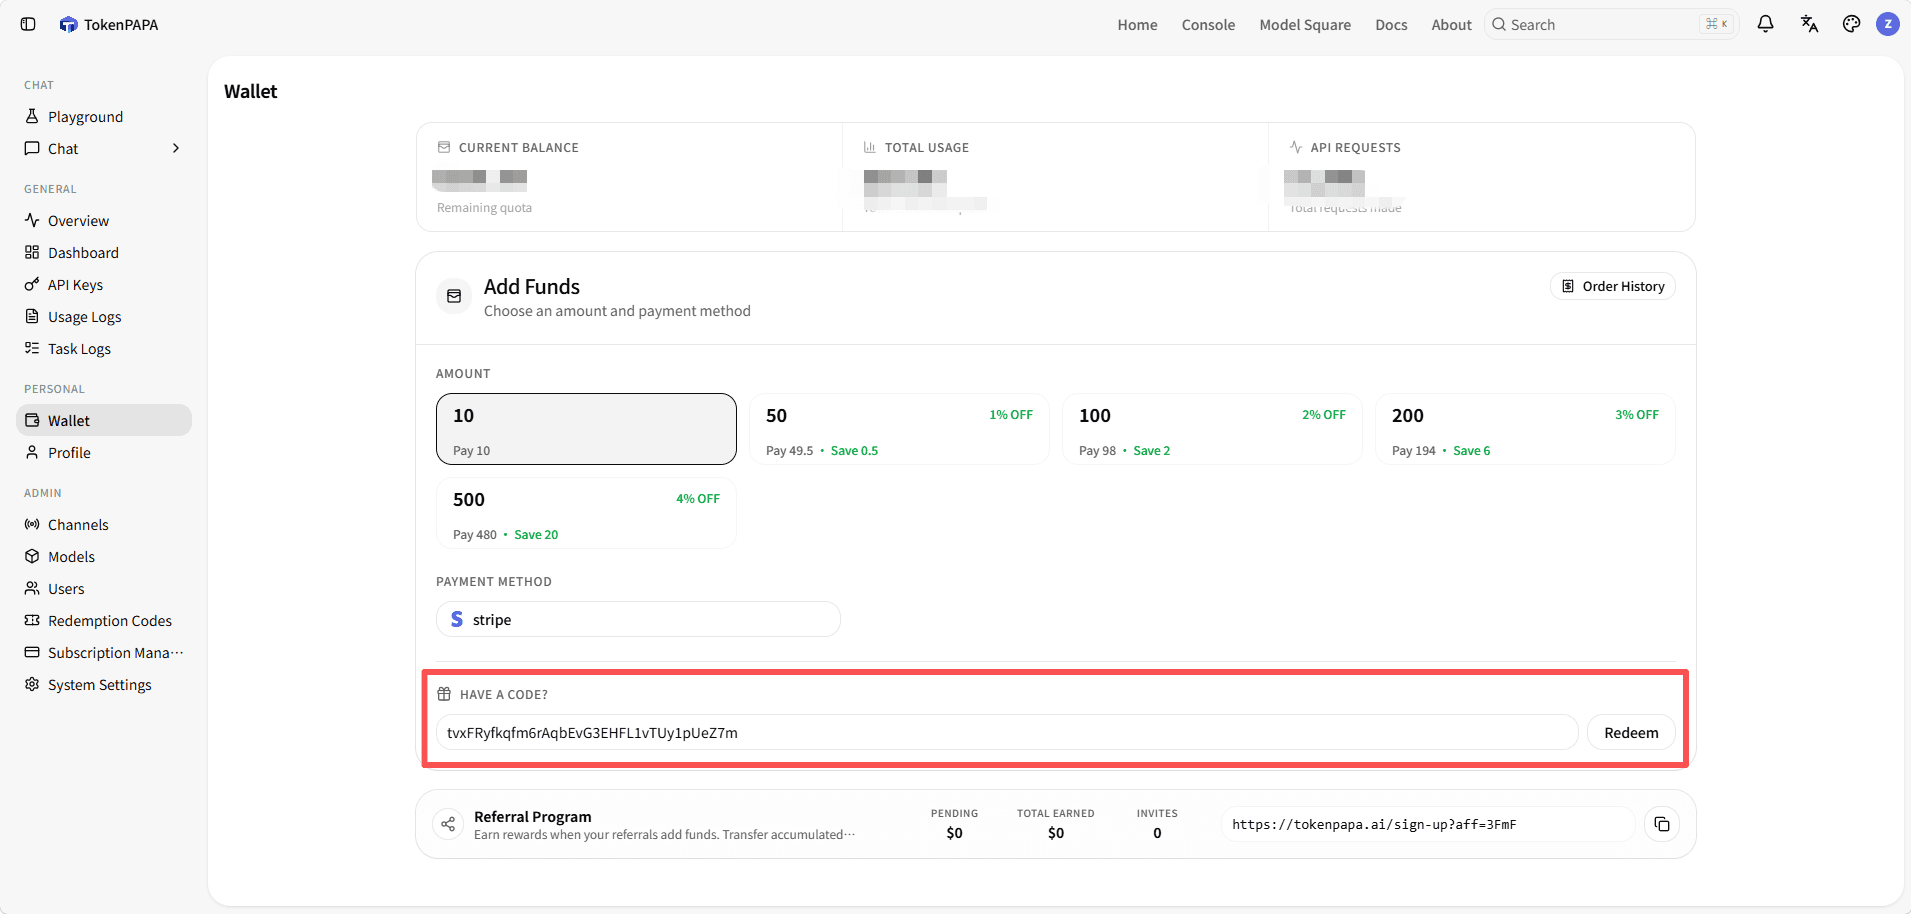
Task: Open the theme palette icon
Action: (x=1851, y=24)
